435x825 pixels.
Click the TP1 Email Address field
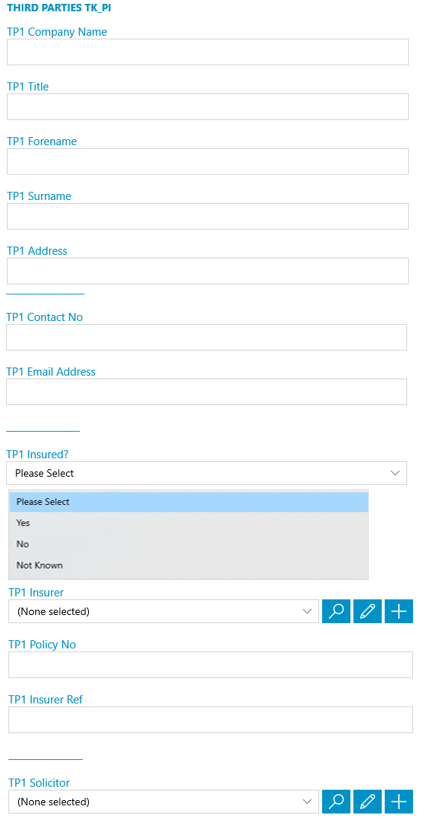[x=207, y=391]
